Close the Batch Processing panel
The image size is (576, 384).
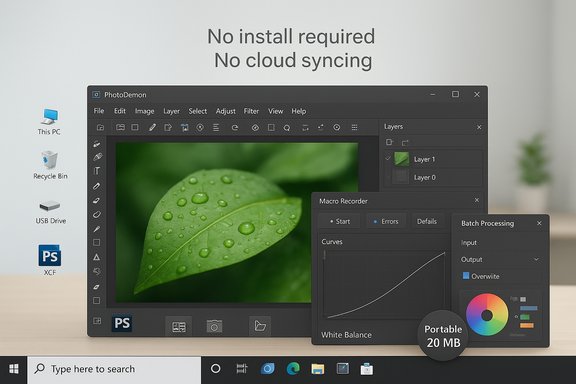coord(539,223)
